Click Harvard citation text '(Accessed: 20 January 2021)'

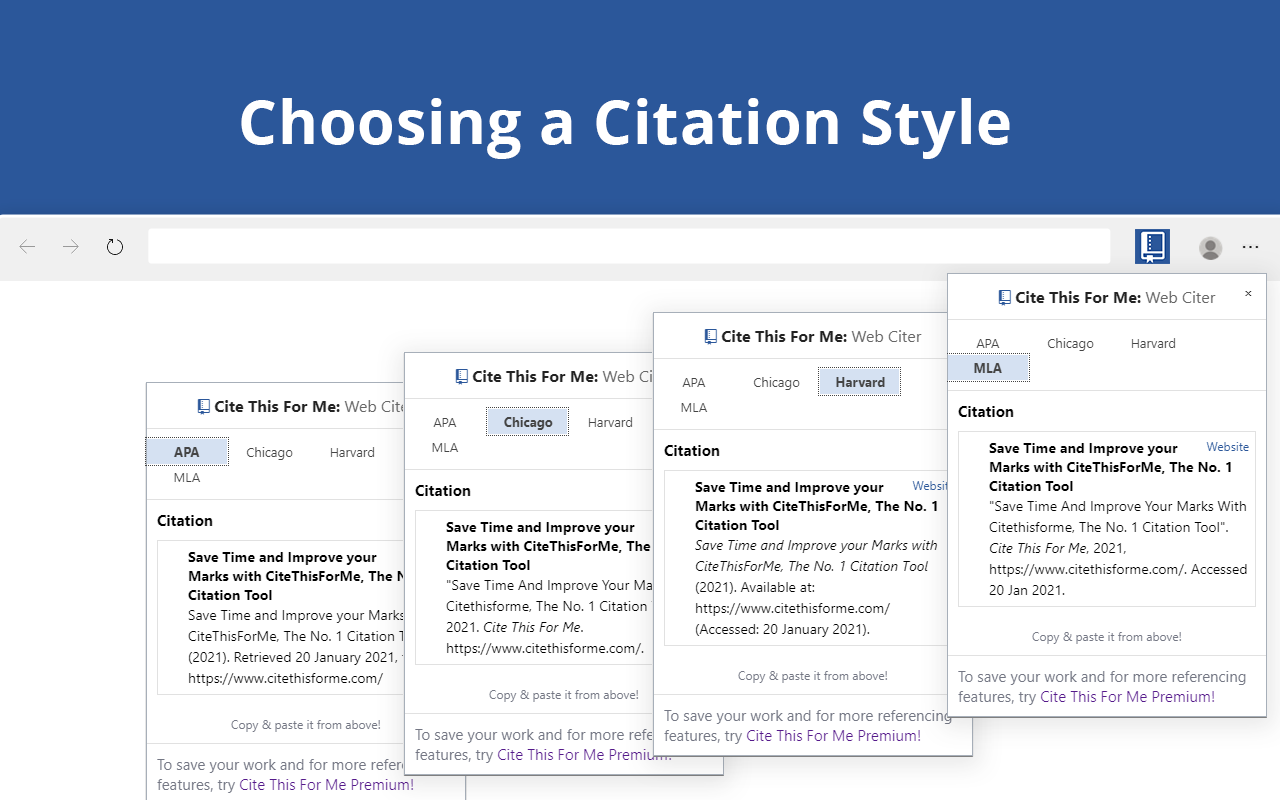[x=782, y=629]
